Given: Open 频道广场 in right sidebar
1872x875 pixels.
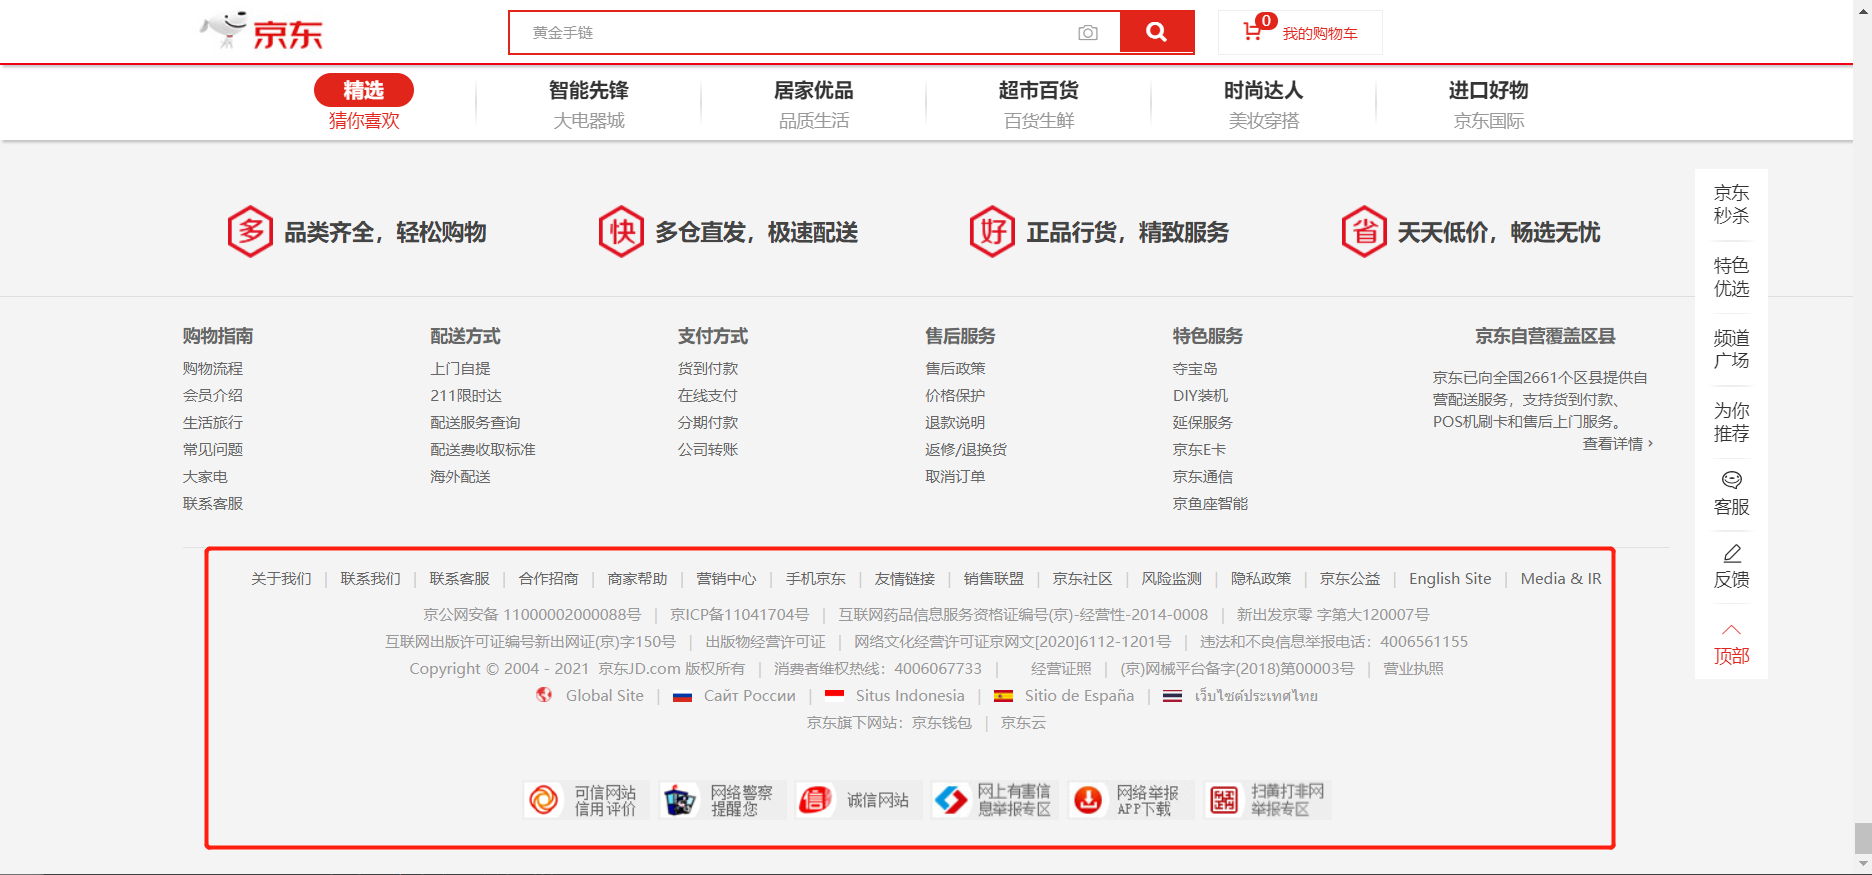Looking at the screenshot, I should pyautogui.click(x=1732, y=349).
